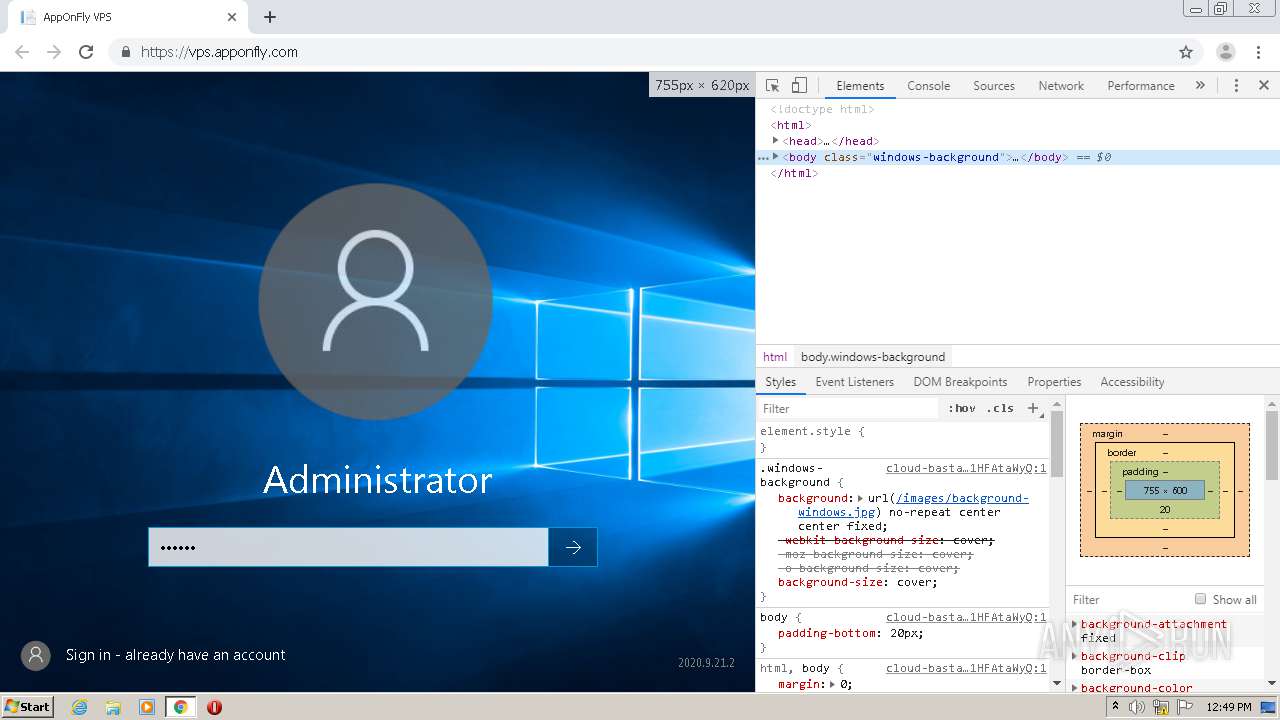
Task: Click the inspect element picker icon
Action: click(772, 86)
